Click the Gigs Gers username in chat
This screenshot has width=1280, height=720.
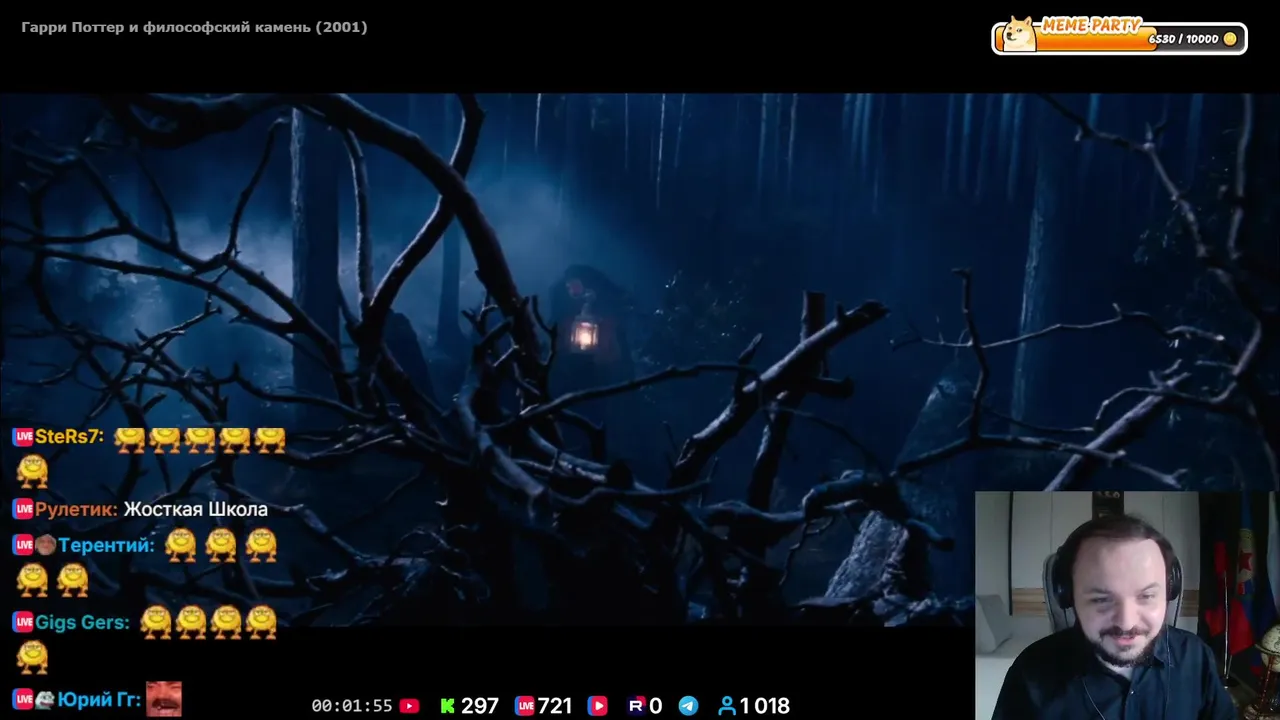pos(82,622)
